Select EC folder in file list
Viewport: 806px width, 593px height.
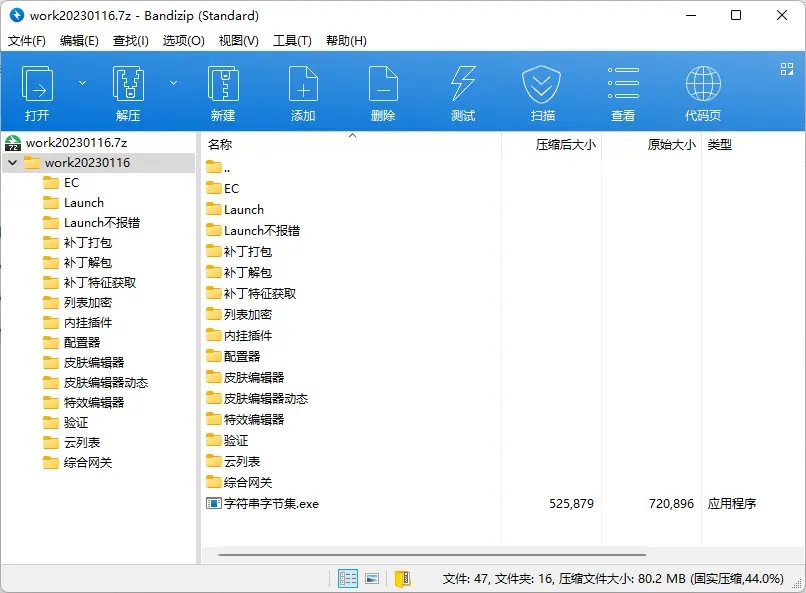[223, 189]
